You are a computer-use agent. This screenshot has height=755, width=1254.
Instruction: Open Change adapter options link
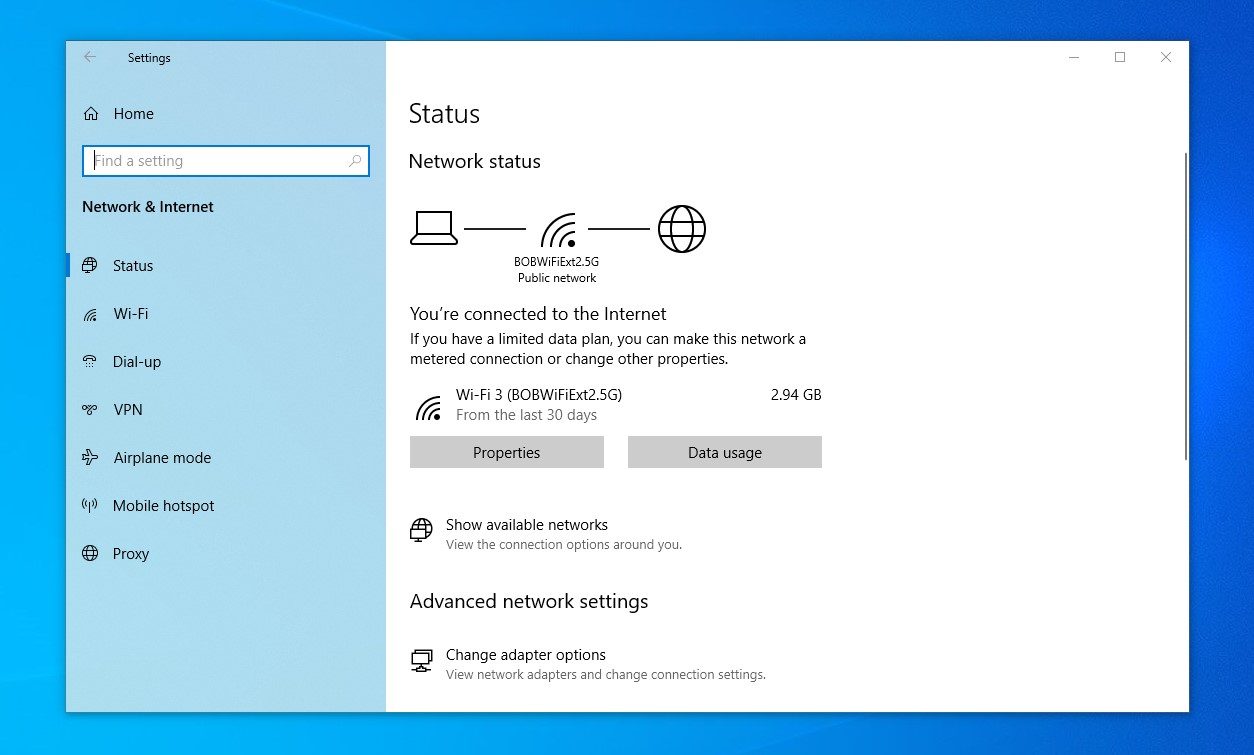[526, 655]
